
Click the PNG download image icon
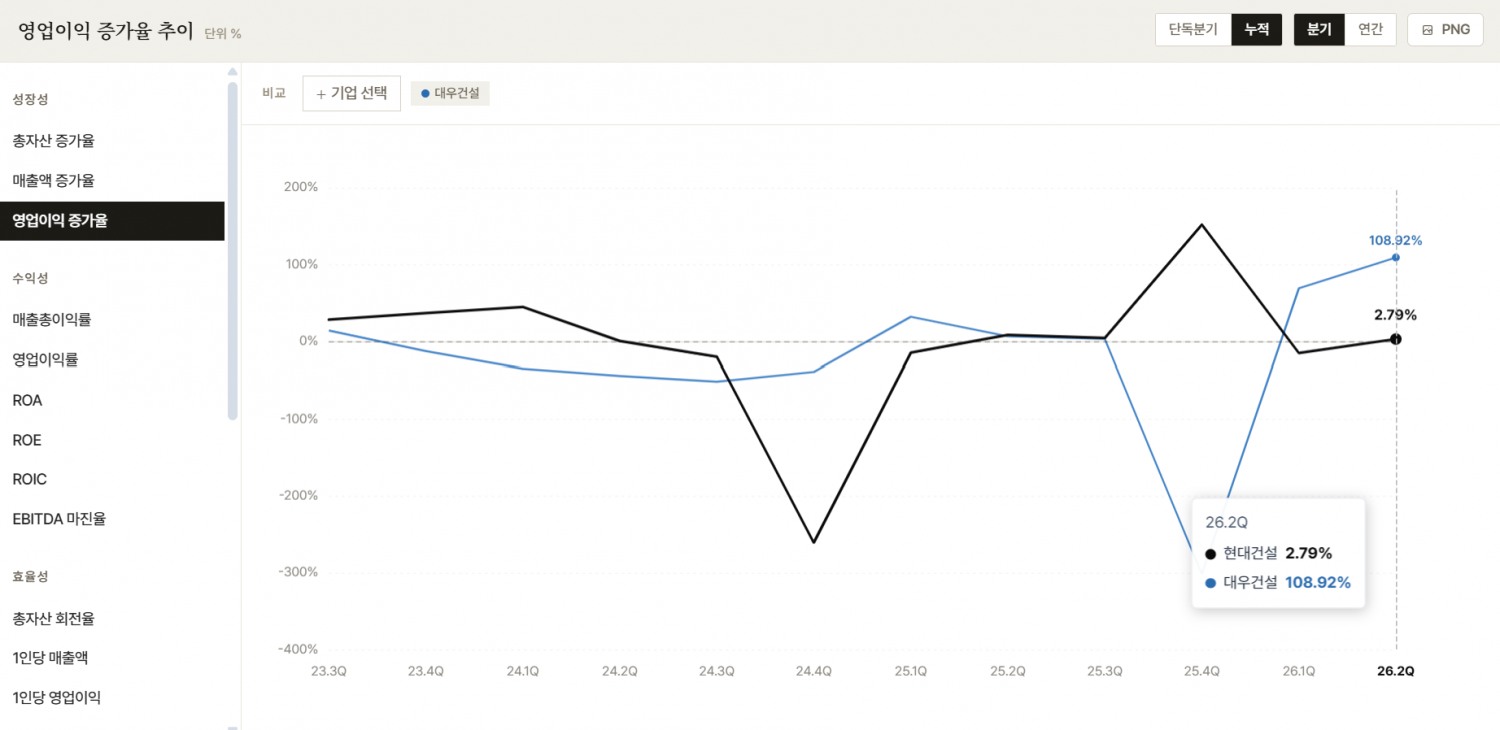pyautogui.click(x=1427, y=30)
